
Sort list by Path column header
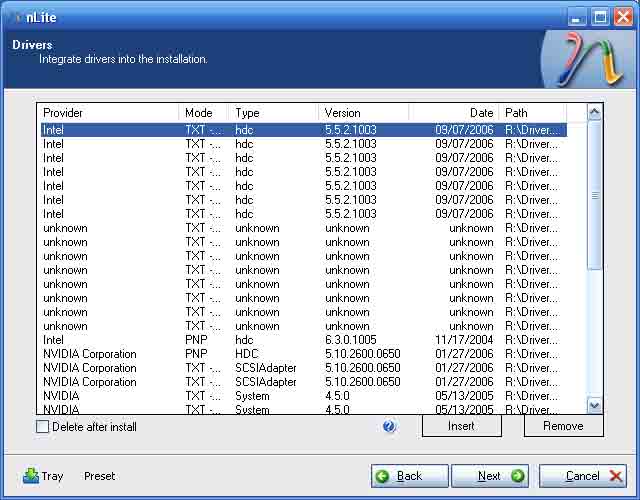pyautogui.click(x=532, y=113)
